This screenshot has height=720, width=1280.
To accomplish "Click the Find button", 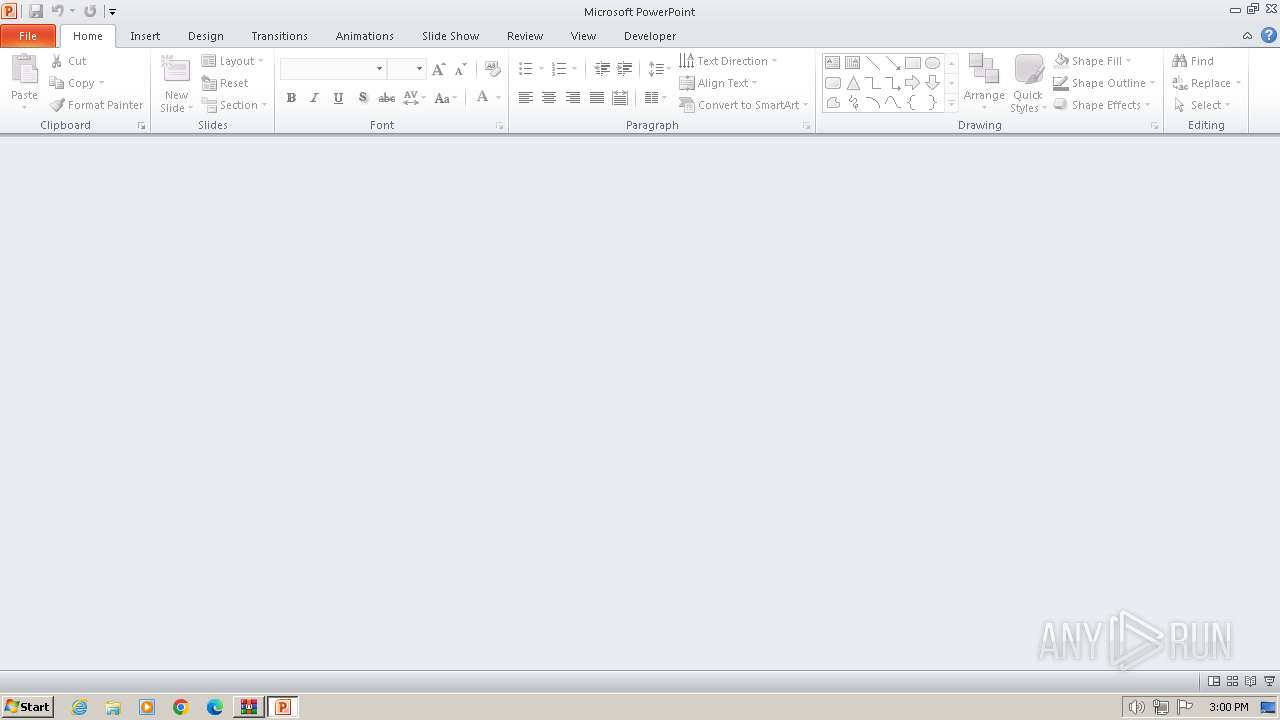I will point(1193,61).
